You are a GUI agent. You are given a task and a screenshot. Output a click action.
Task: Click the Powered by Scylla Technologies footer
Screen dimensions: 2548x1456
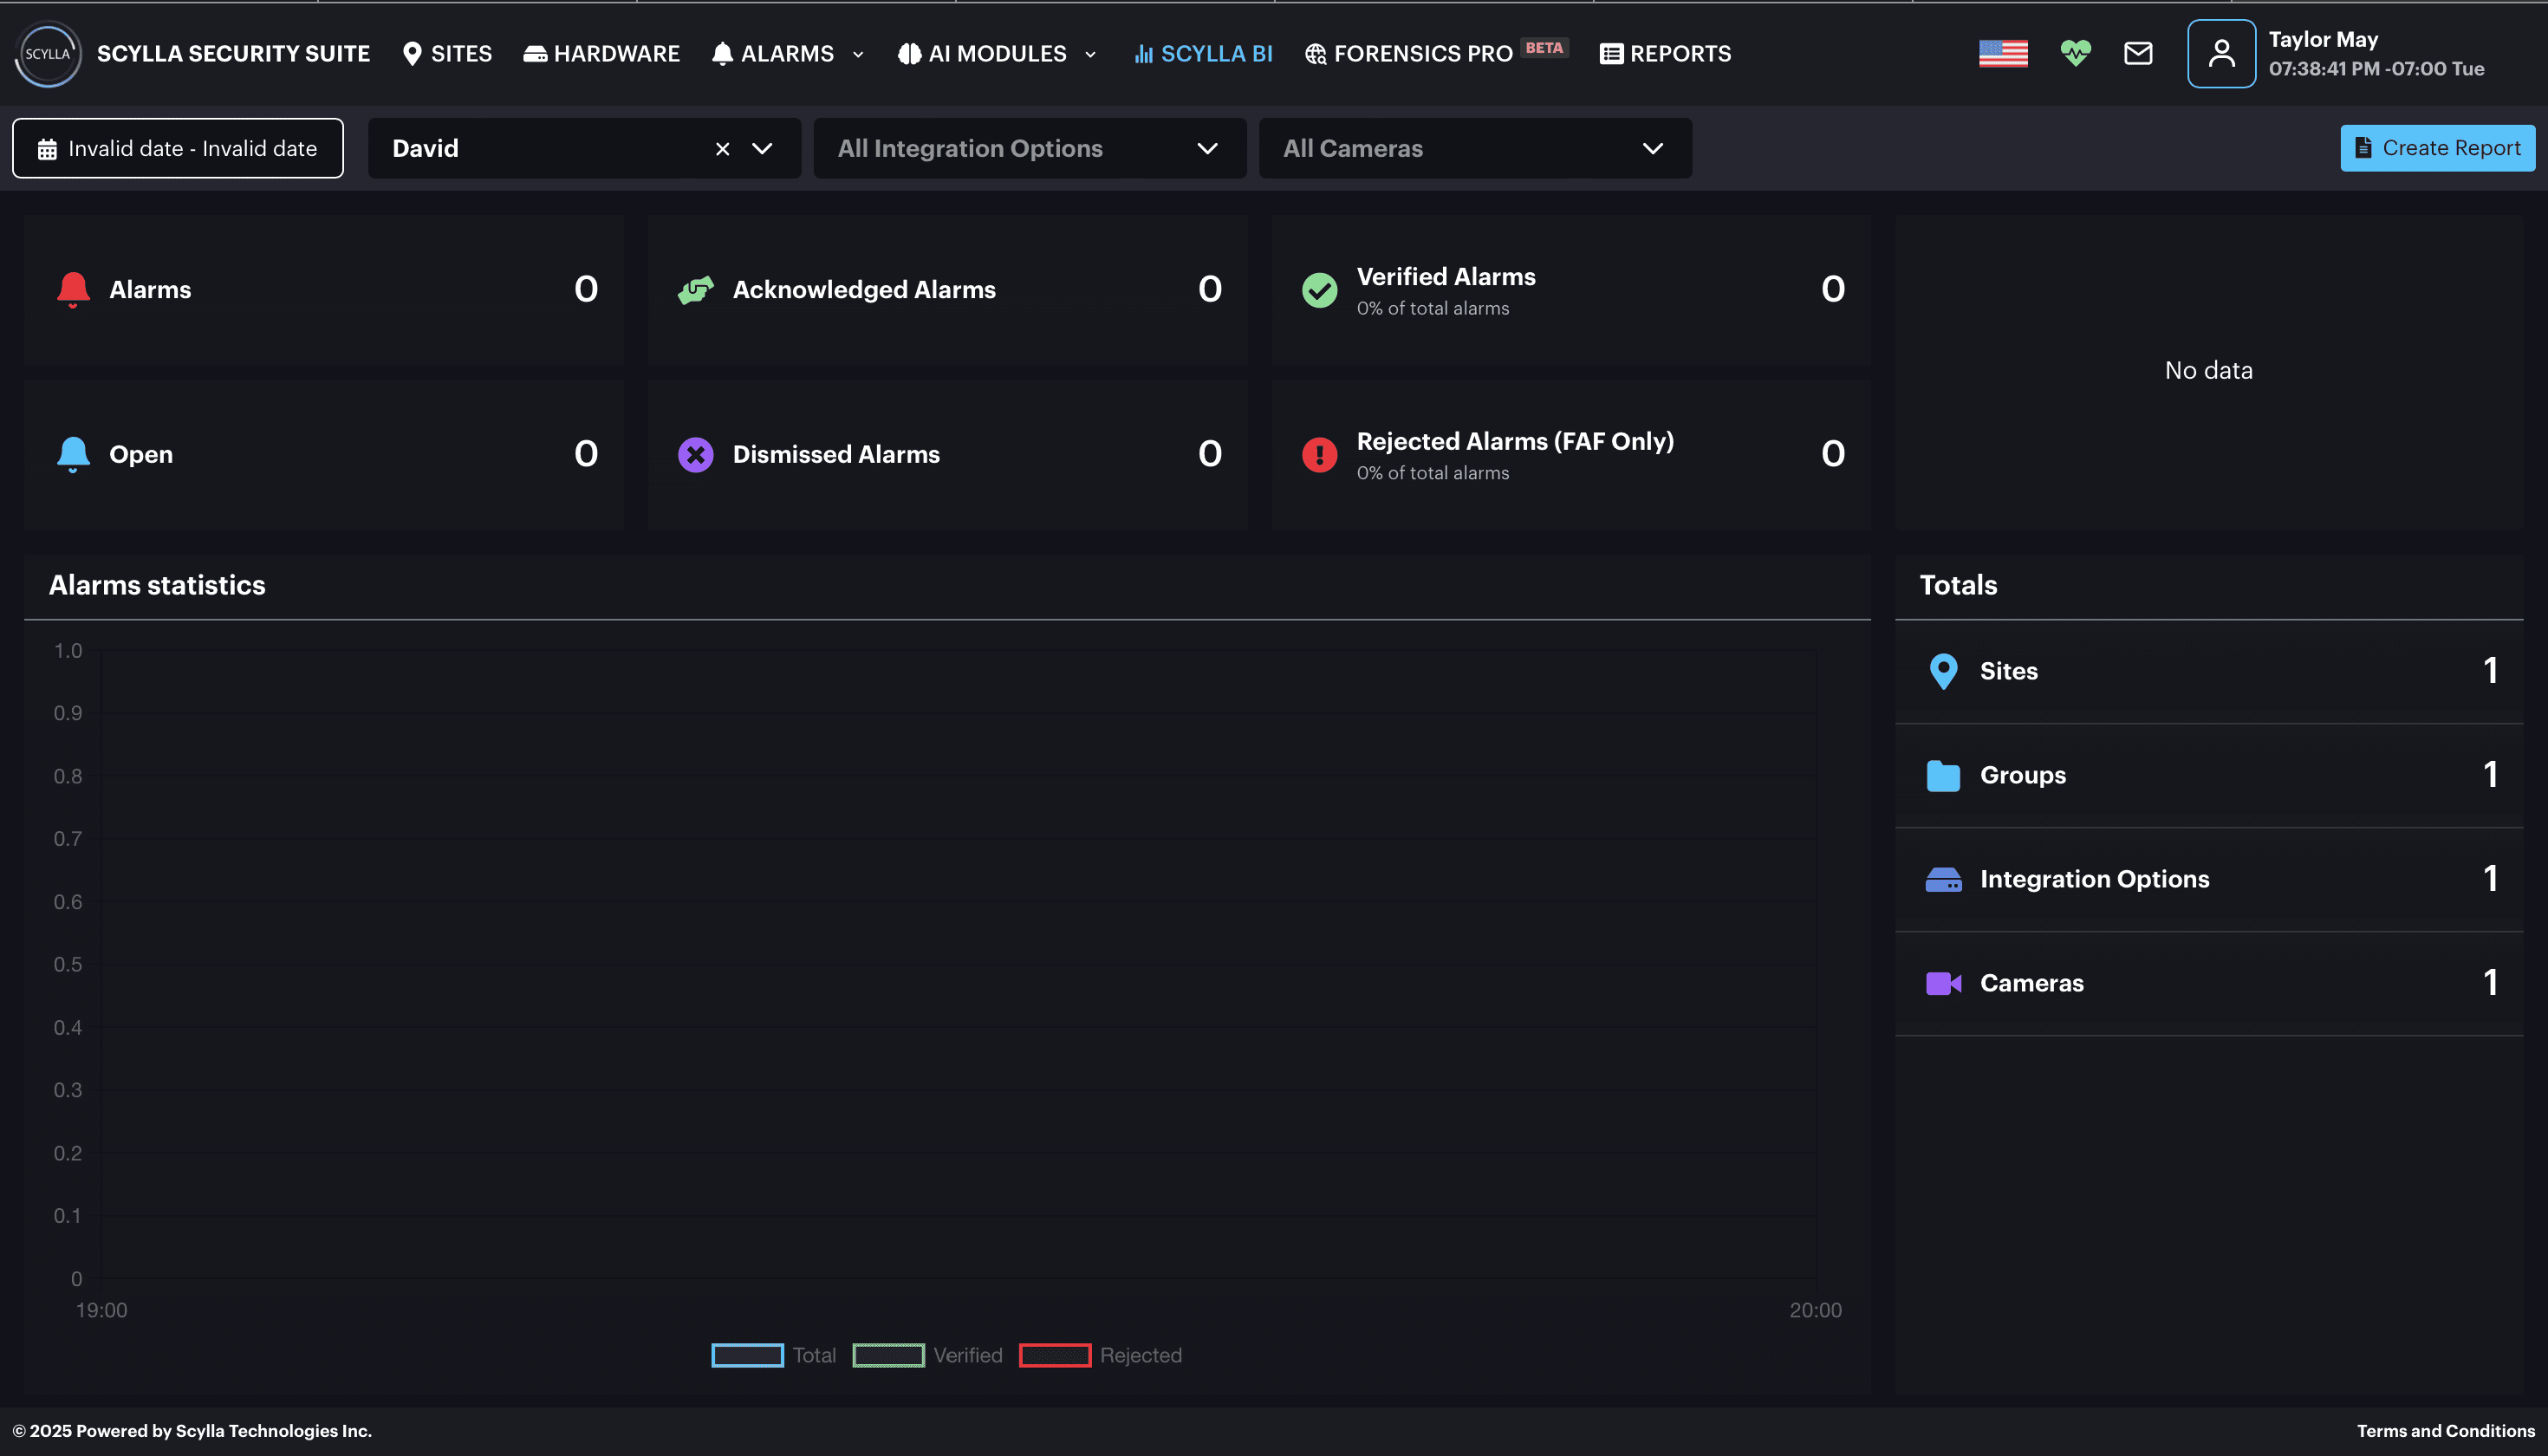pos(192,1431)
